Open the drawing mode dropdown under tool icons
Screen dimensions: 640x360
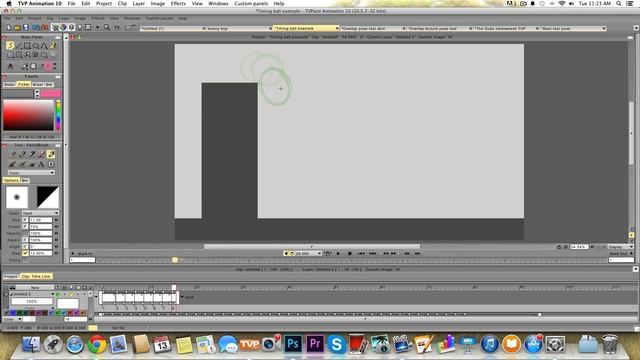tap(31, 173)
